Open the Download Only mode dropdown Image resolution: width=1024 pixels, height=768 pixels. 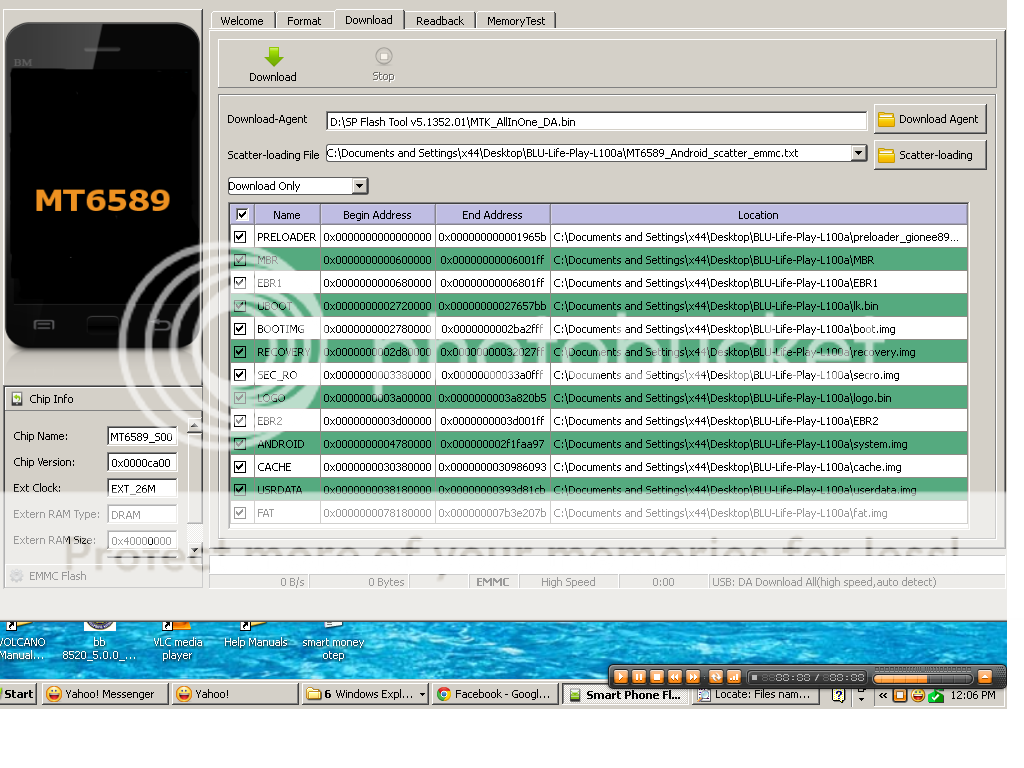(359, 186)
